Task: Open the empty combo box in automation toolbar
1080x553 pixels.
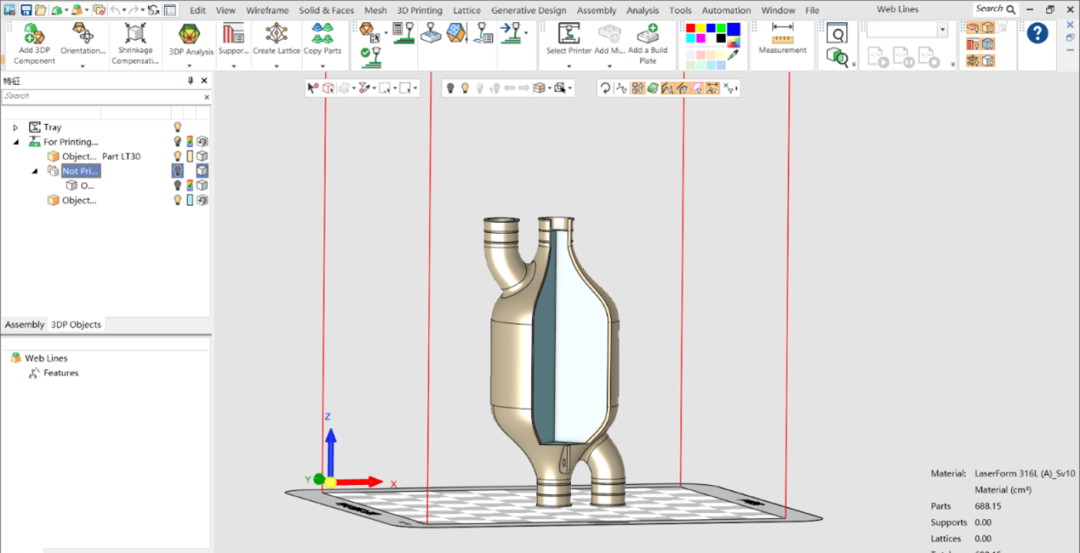Action: [908, 30]
